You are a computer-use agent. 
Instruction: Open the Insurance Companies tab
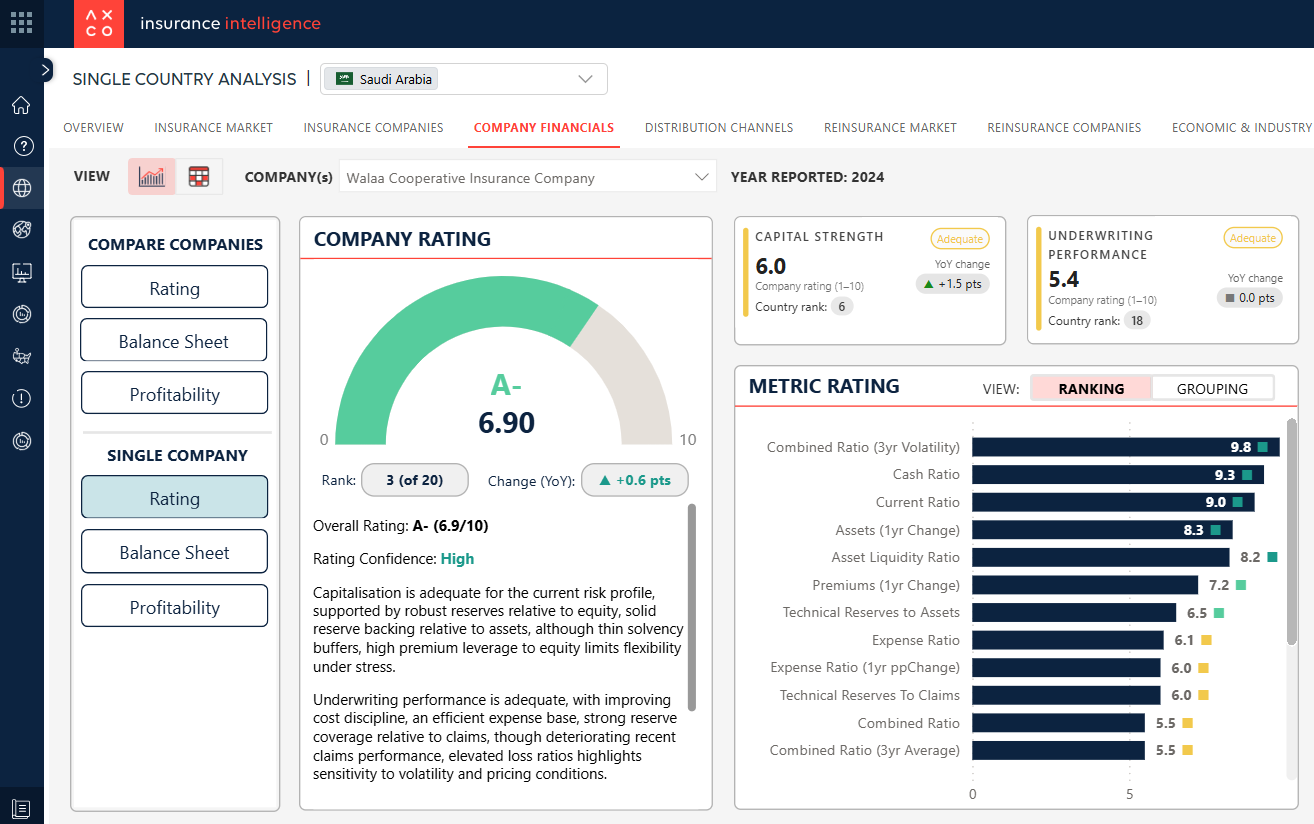(x=373, y=128)
